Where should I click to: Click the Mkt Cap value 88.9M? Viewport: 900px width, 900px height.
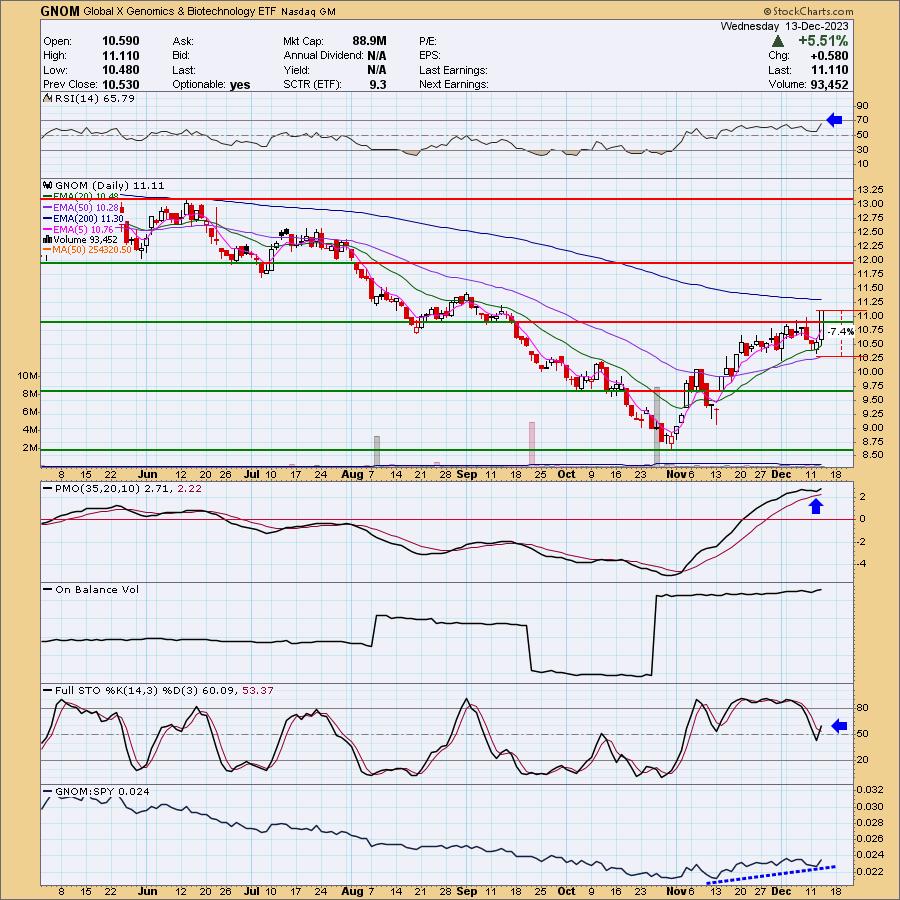pos(369,41)
